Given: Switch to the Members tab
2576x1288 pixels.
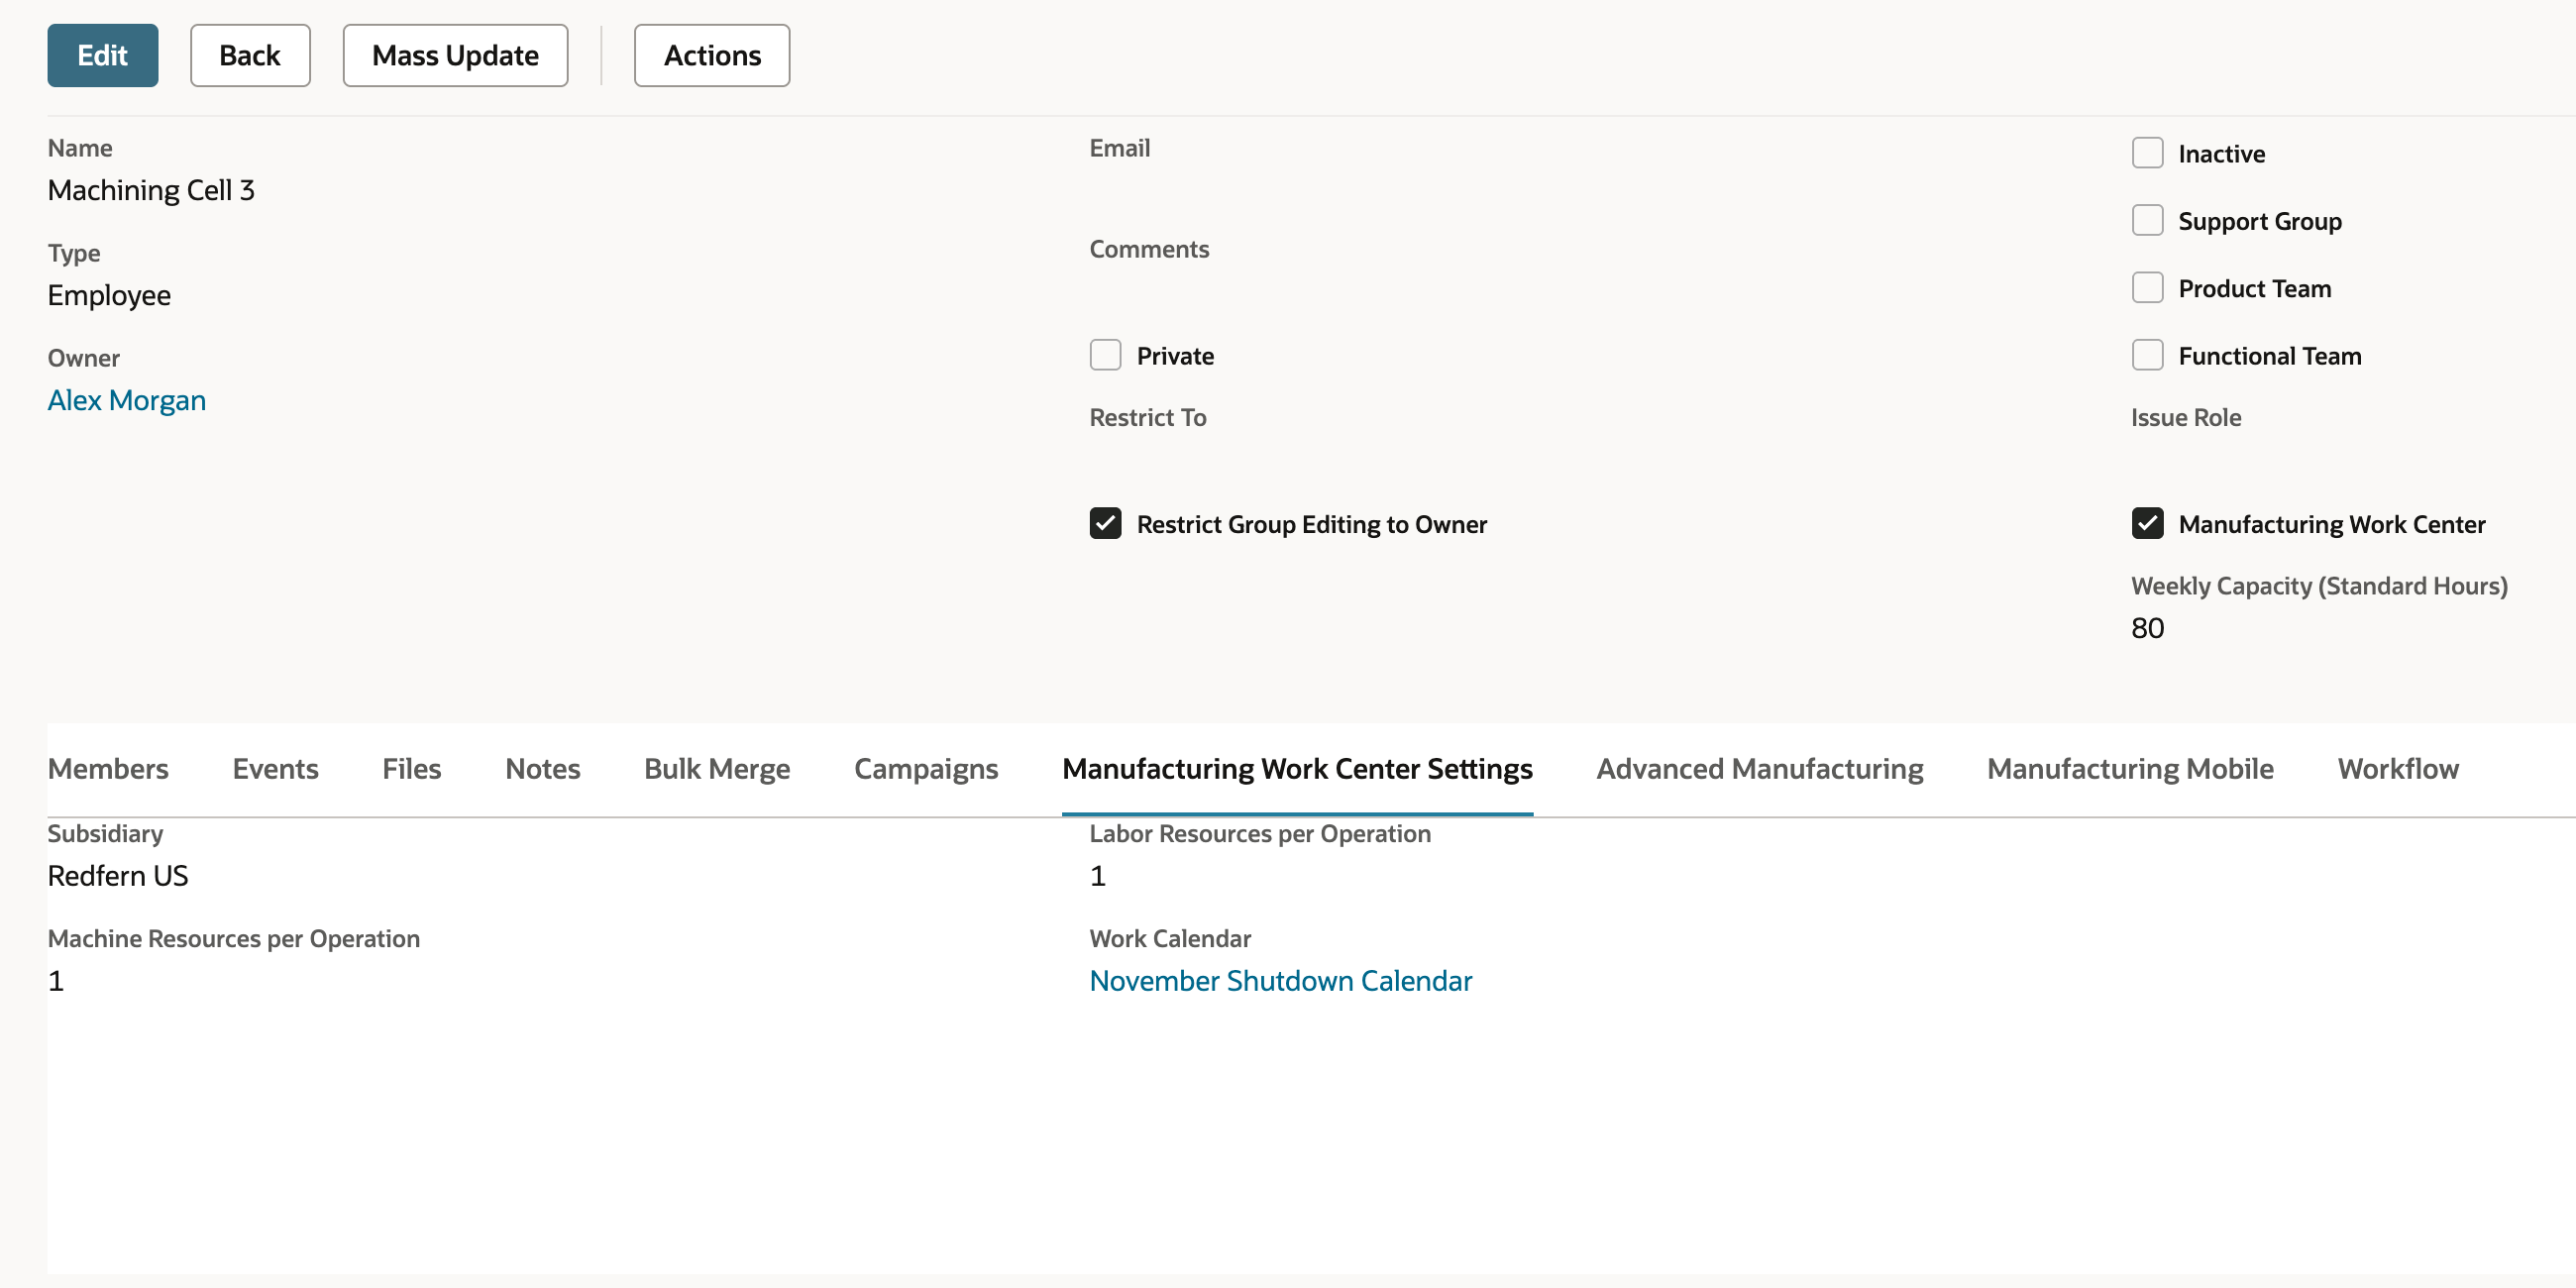Looking at the screenshot, I should click(x=108, y=768).
